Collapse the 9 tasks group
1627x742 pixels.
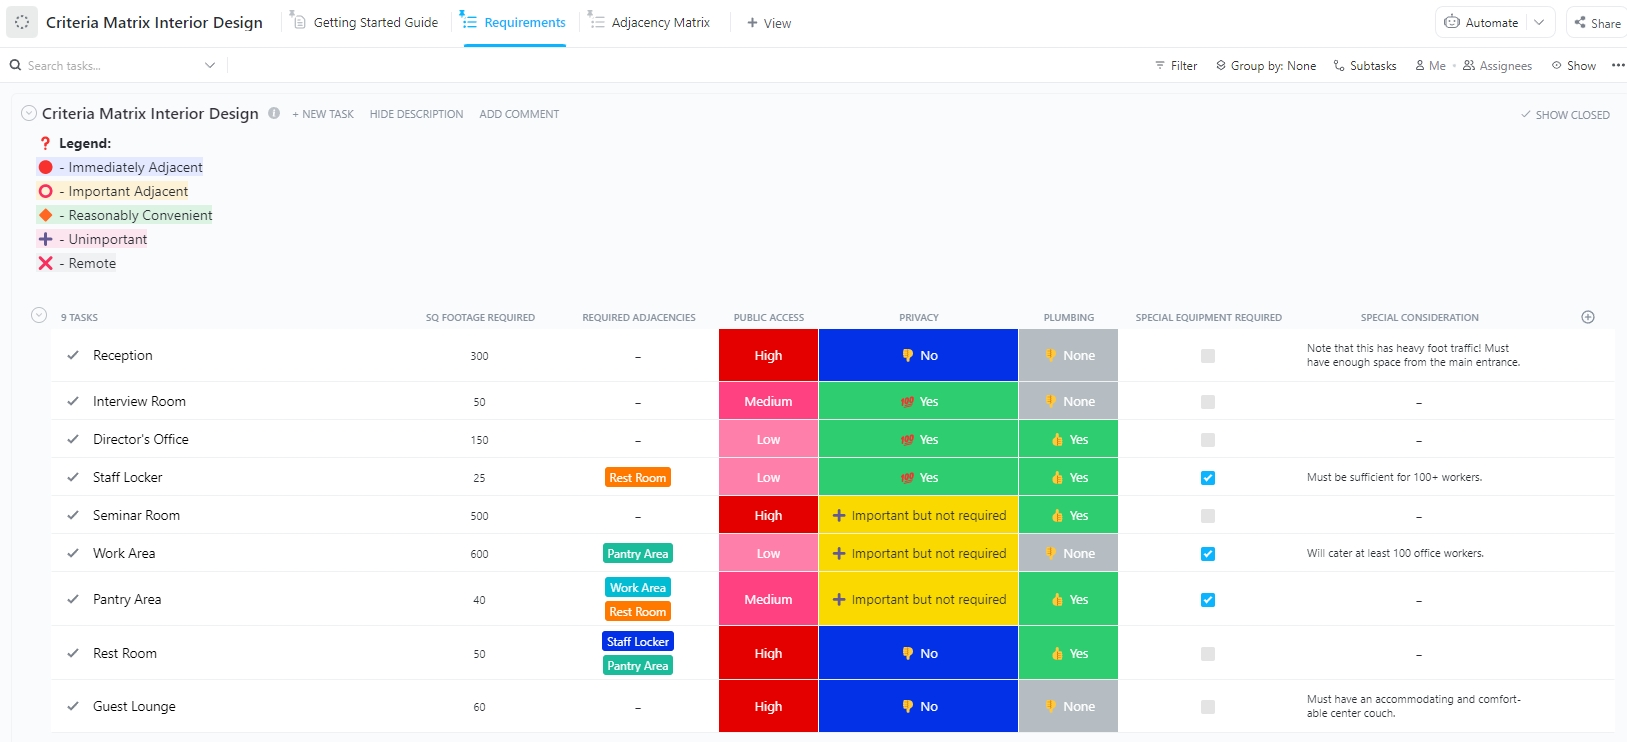click(x=39, y=315)
